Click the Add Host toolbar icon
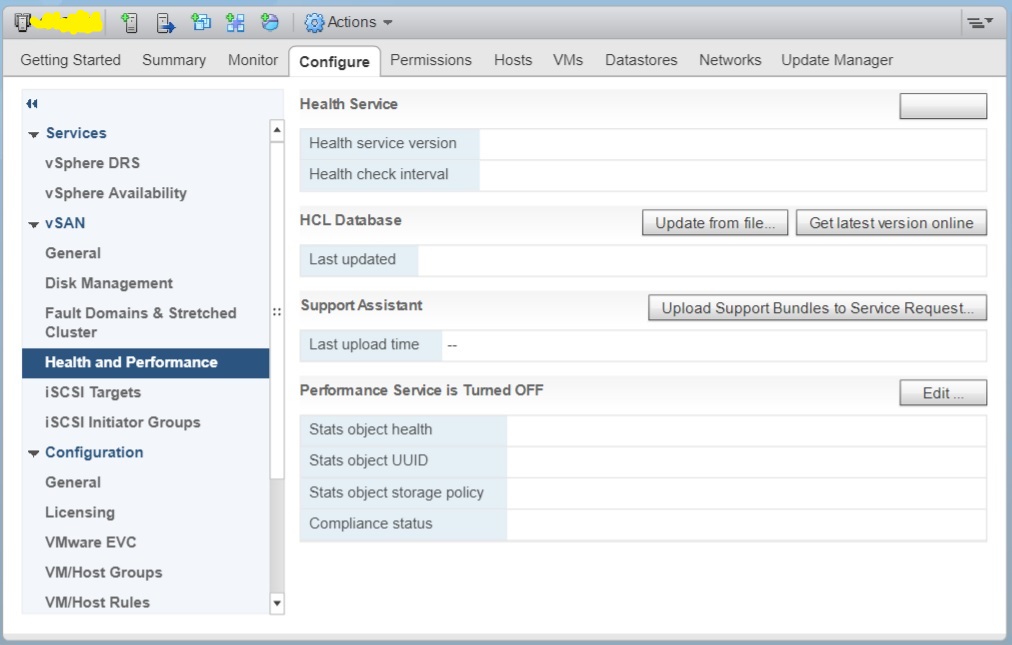The image size is (1012, 645). click(130, 20)
